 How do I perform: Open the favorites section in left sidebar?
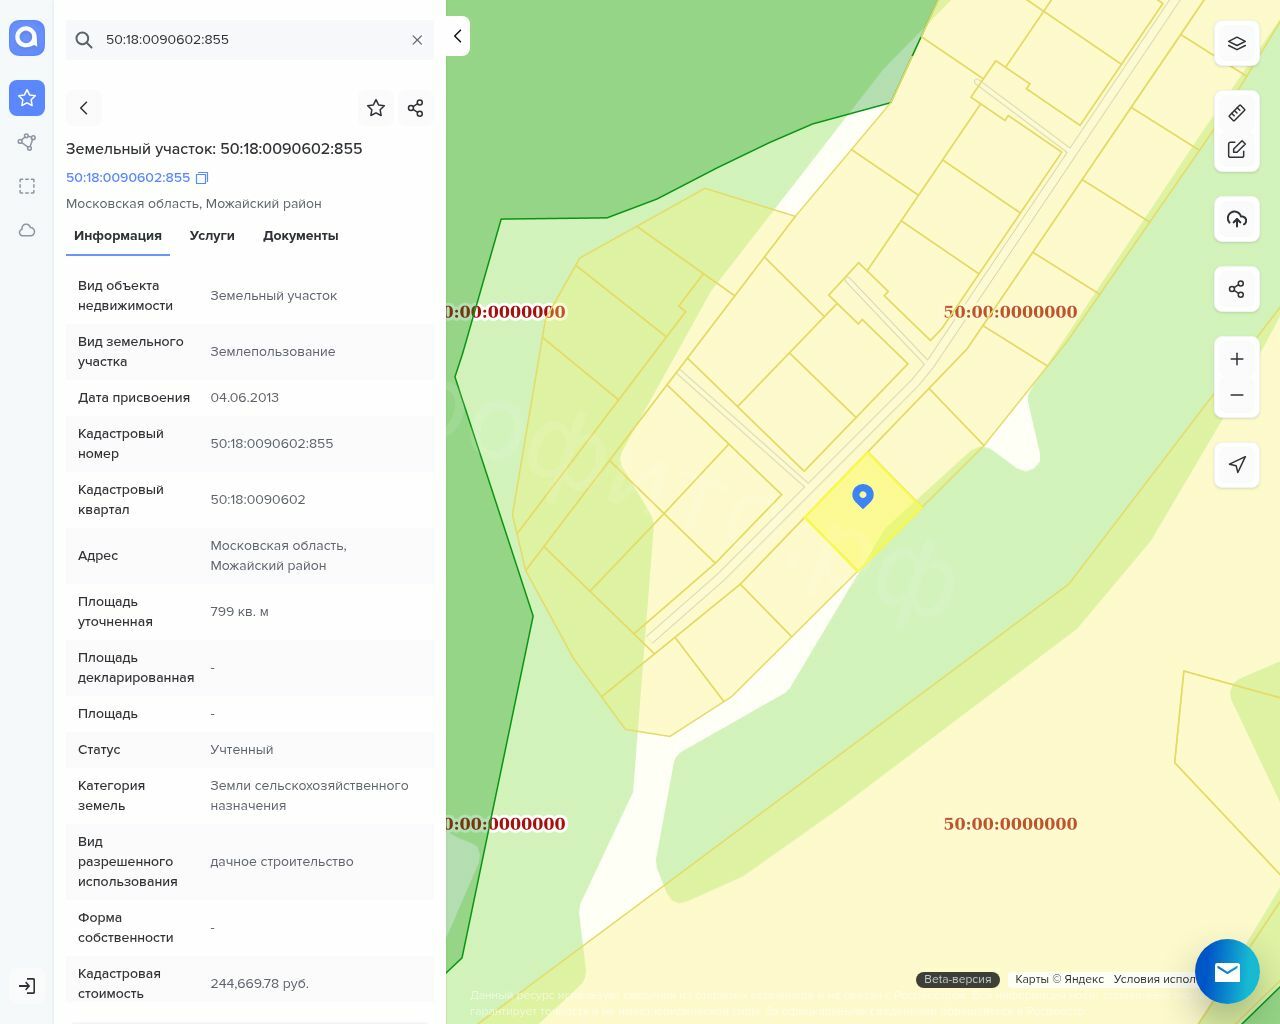[27, 98]
